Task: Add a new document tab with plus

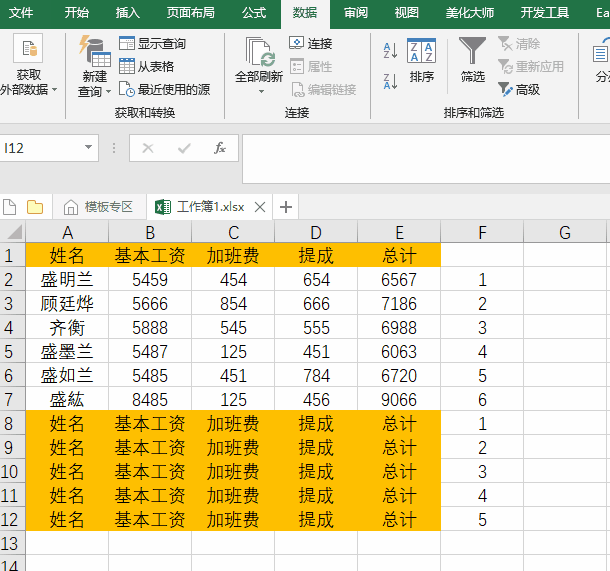Action: (286, 207)
